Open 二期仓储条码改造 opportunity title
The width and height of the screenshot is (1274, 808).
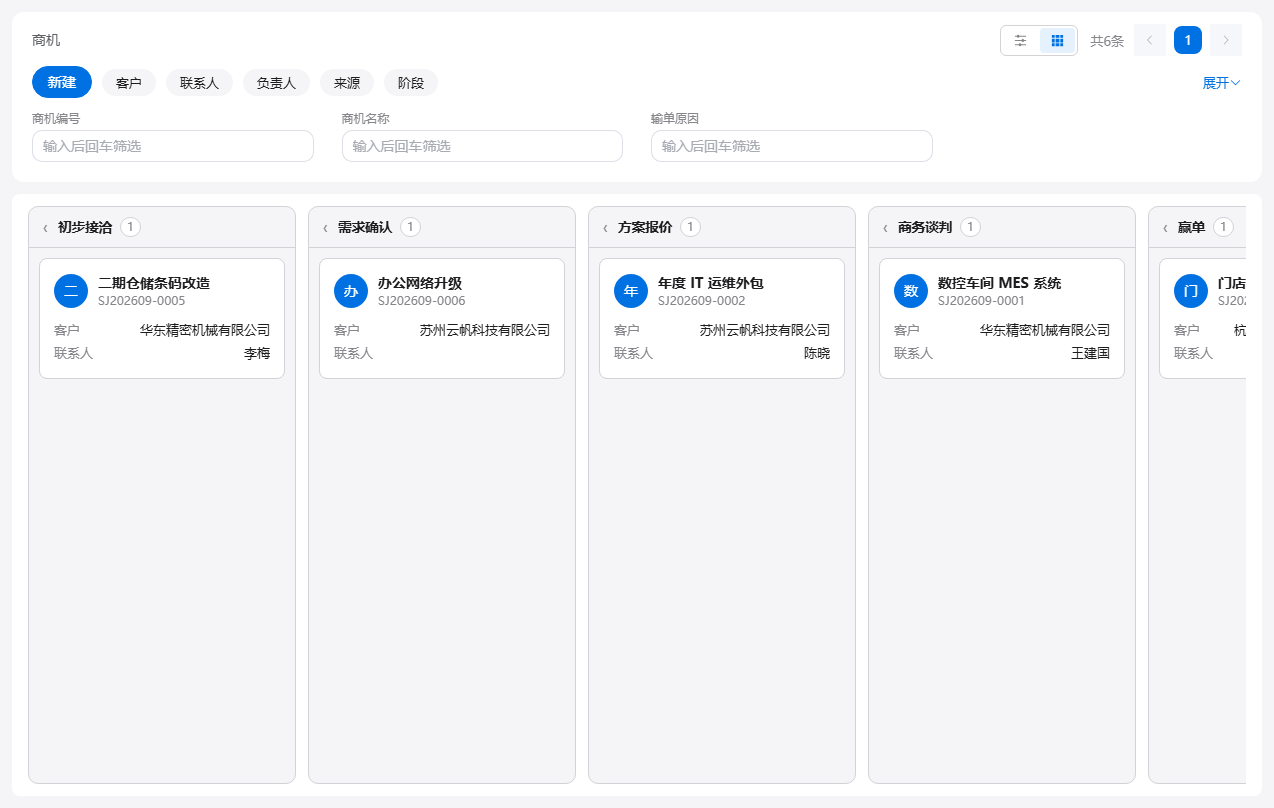click(154, 283)
